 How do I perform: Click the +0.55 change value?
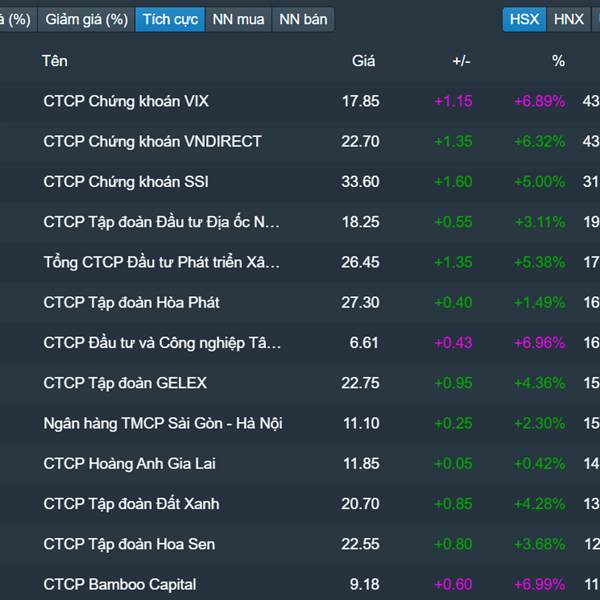click(453, 222)
